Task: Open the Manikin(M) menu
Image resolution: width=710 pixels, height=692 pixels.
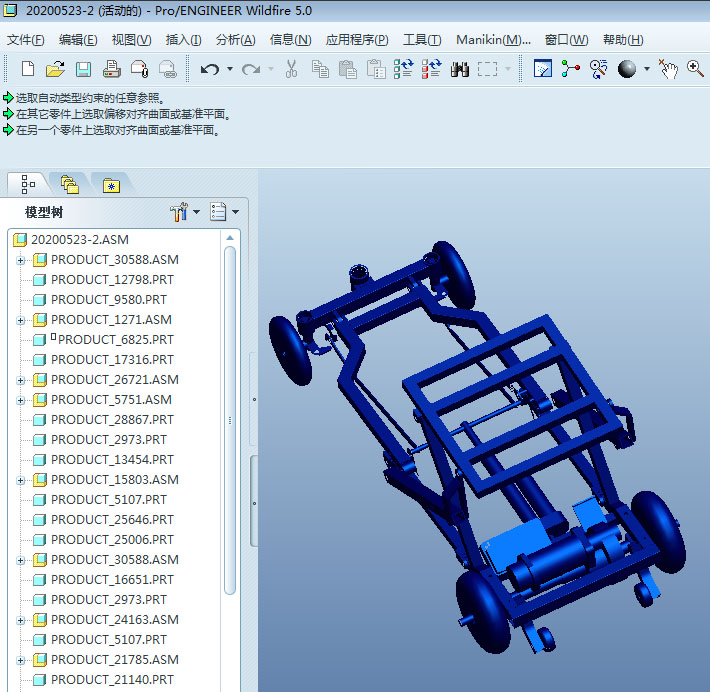Action: (493, 40)
